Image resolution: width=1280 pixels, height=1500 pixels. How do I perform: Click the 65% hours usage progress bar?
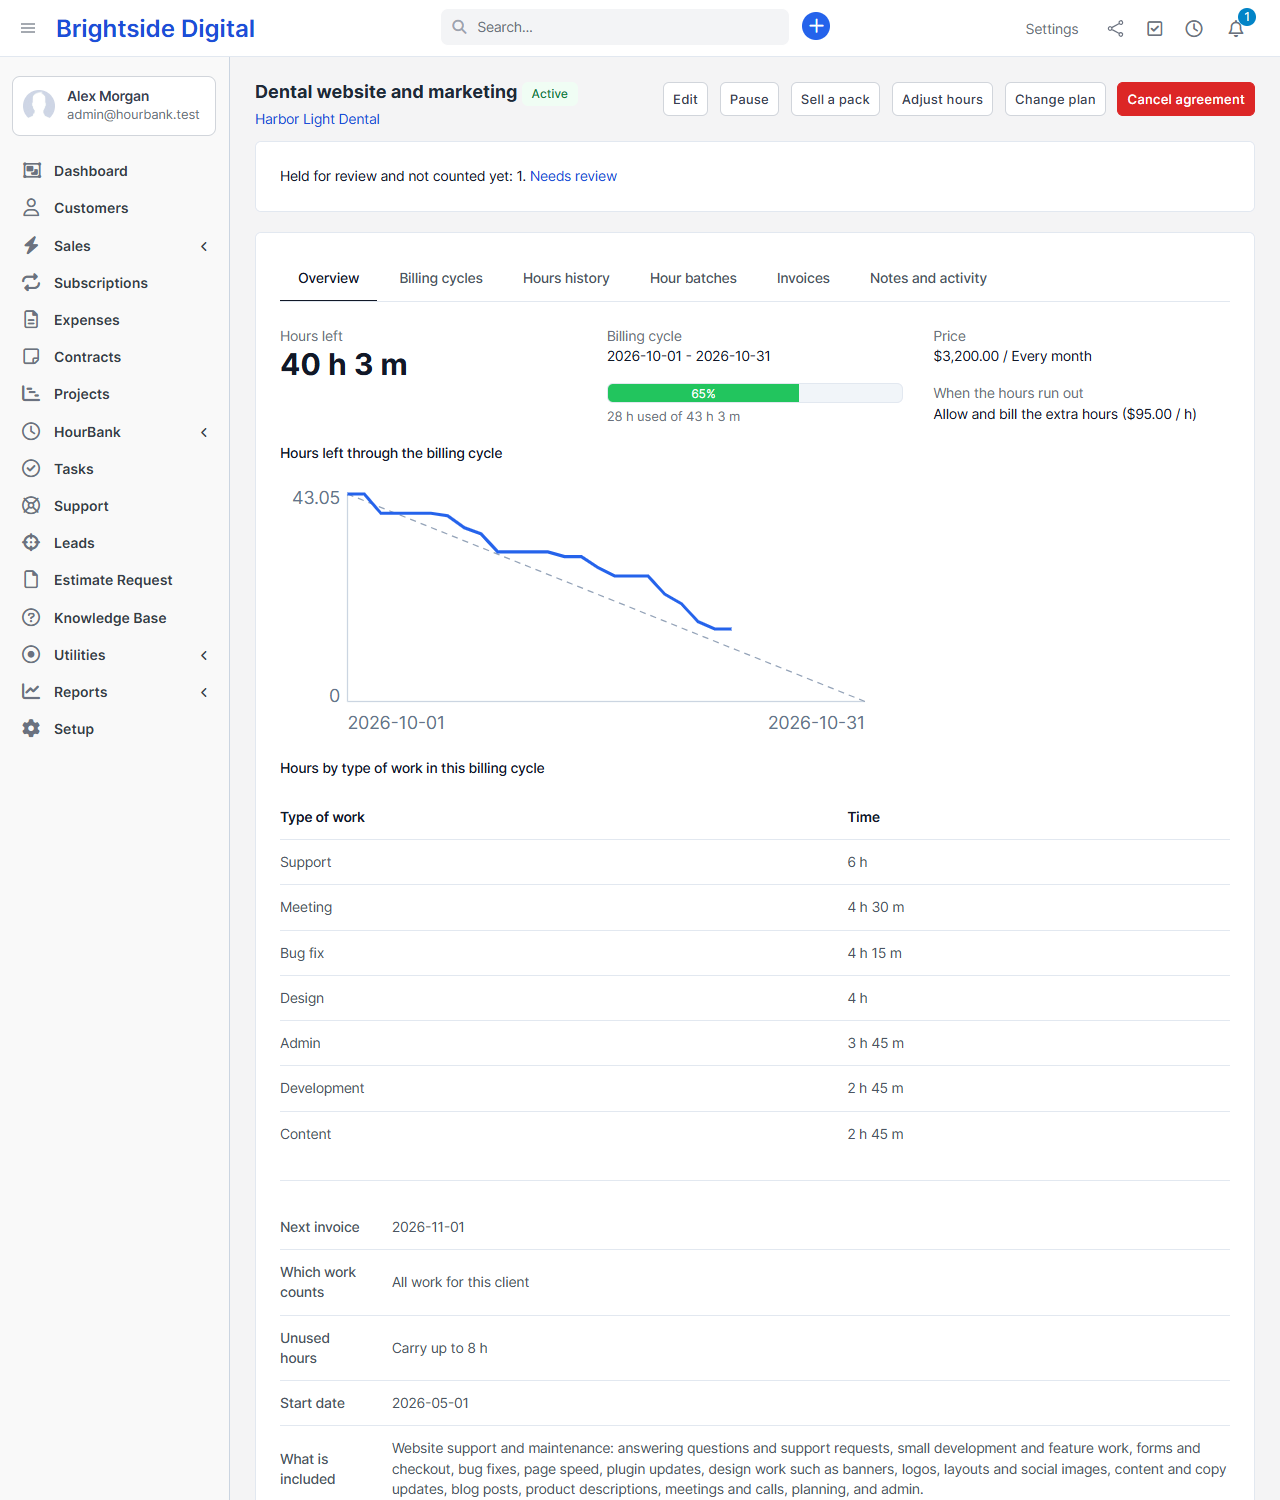click(755, 393)
